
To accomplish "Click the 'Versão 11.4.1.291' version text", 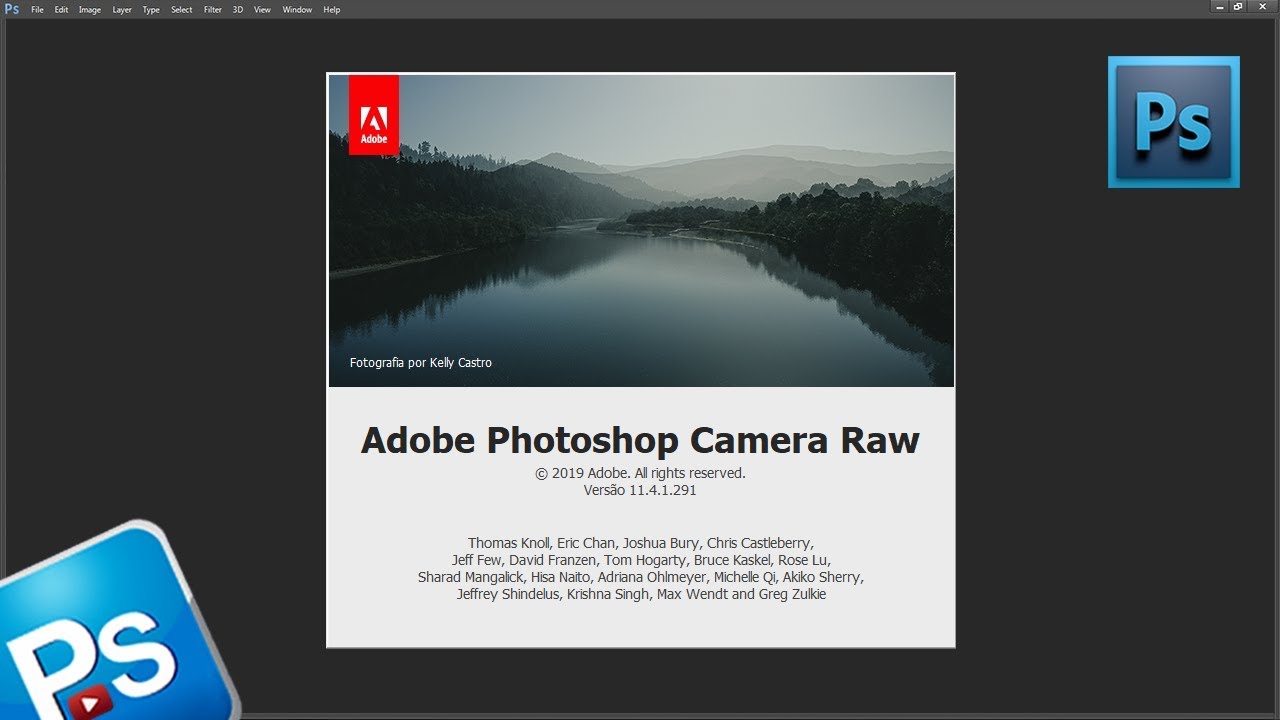I will pos(640,490).
